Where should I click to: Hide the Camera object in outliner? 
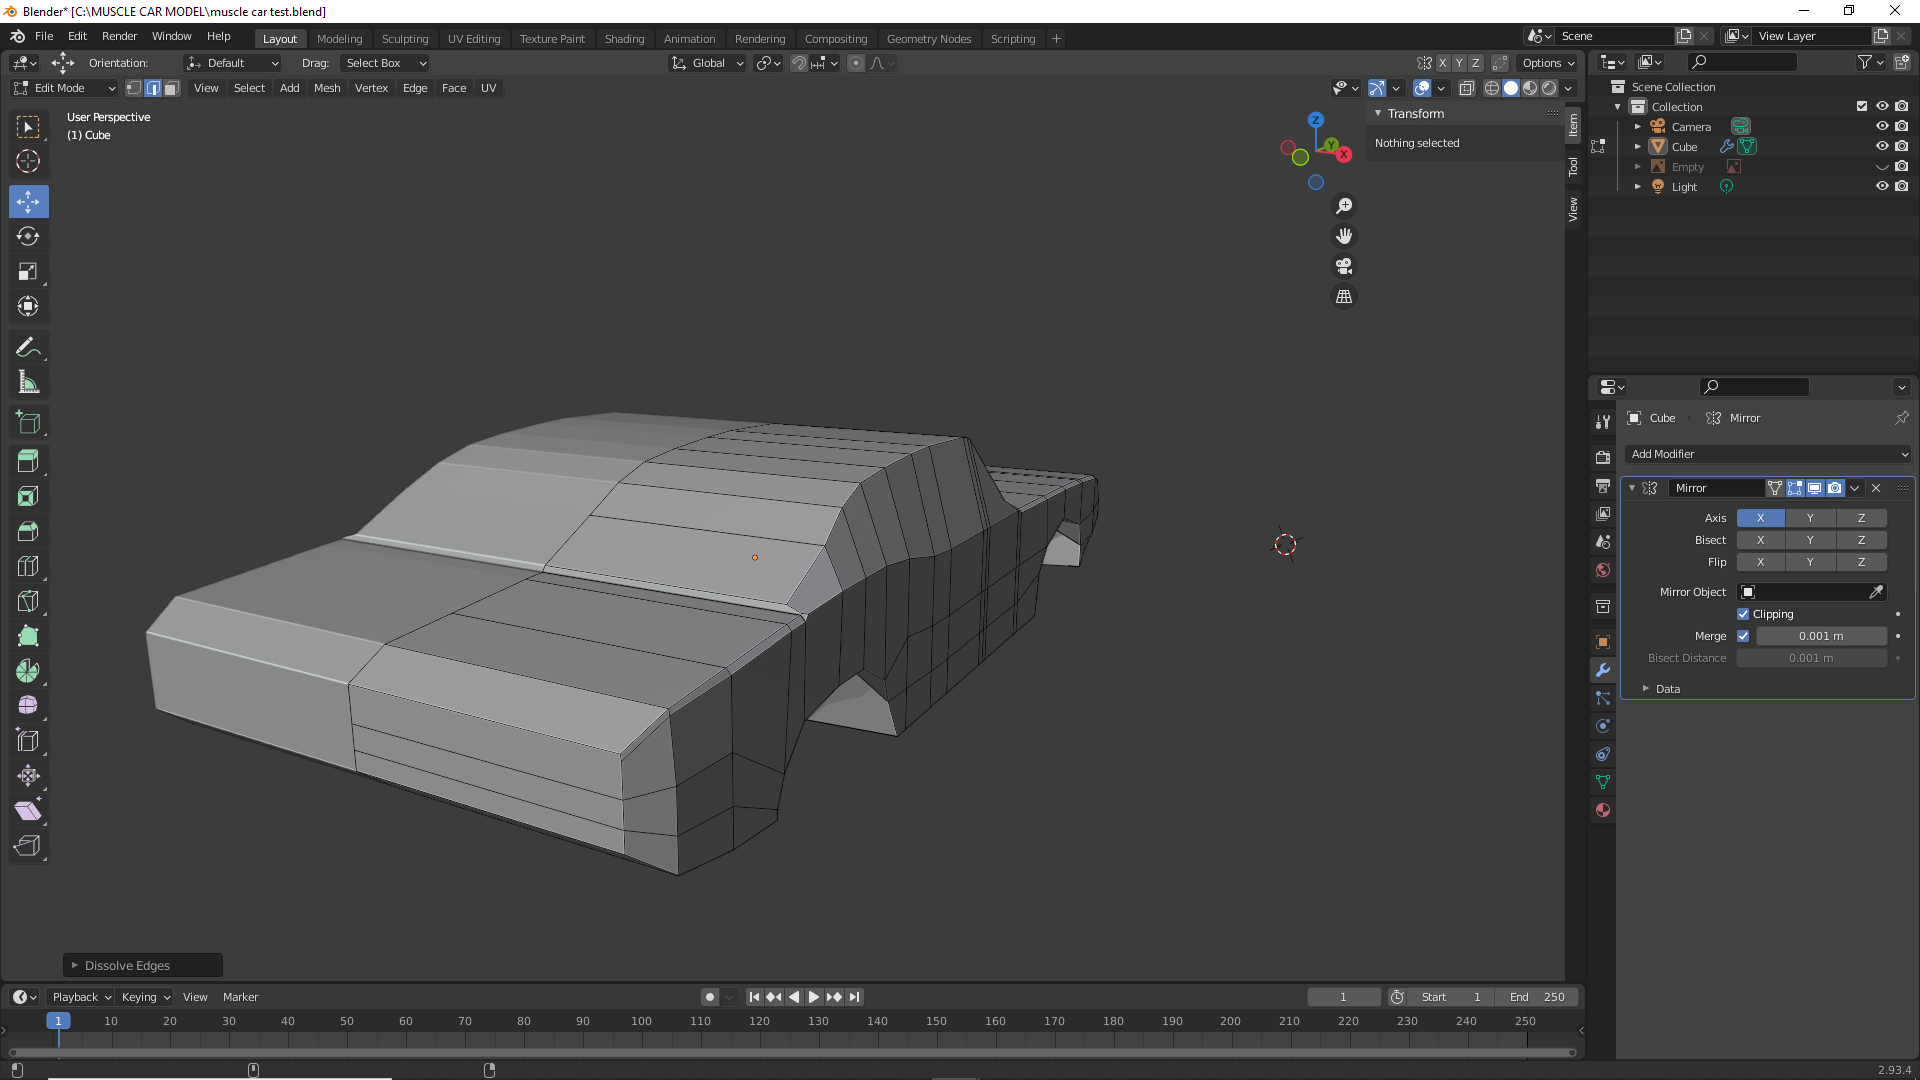pos(1881,127)
